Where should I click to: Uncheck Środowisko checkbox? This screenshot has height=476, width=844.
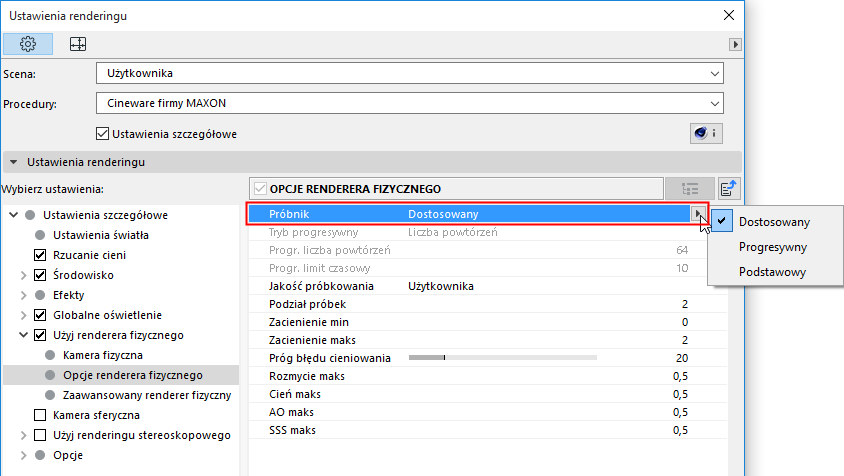[40, 275]
